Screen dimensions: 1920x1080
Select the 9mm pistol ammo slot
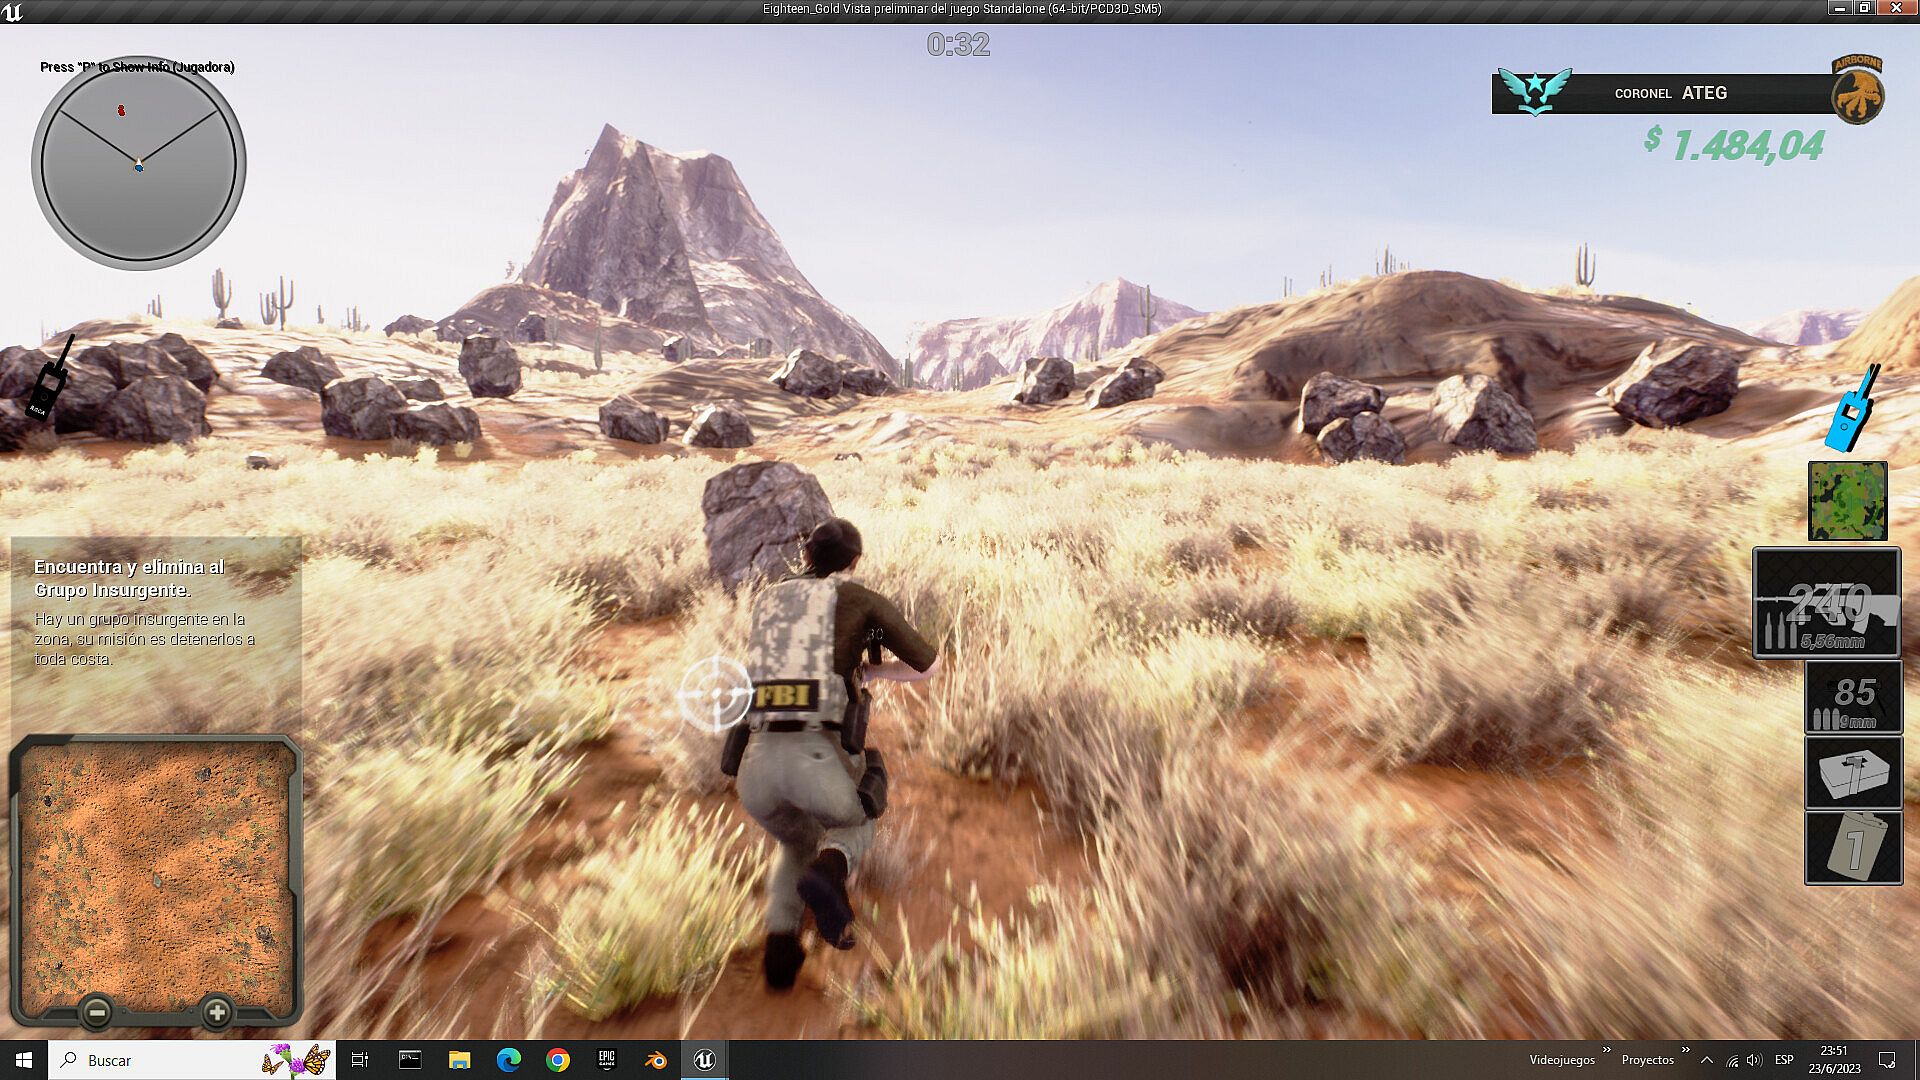1853,698
